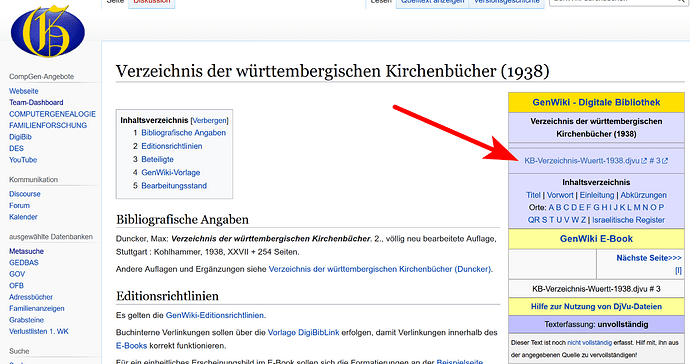Open the 'GenWiki-Editionsrichtlinien' link
The height and width of the screenshot is (364, 690).
pos(215,315)
